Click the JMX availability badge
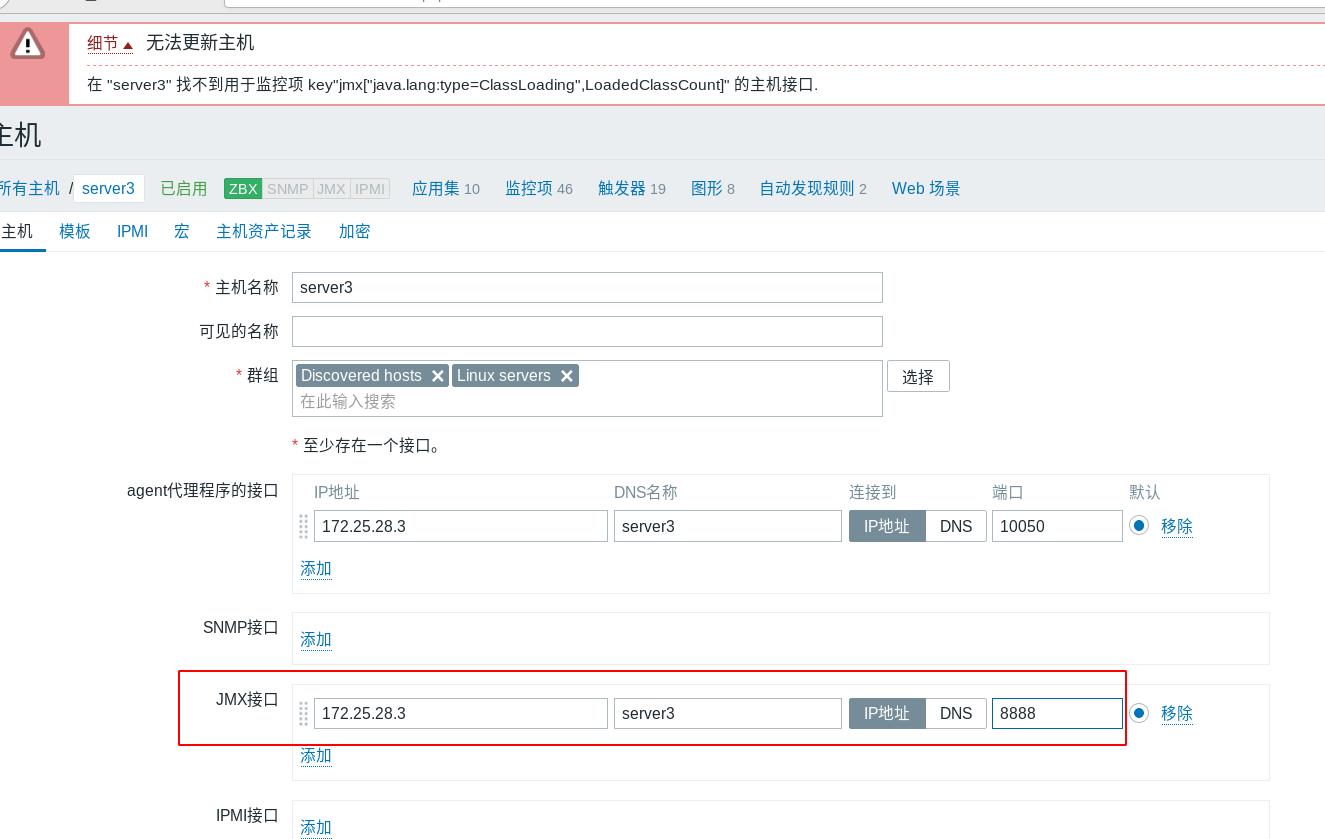Image resolution: width=1325 pixels, height=839 pixels. pyautogui.click(x=332, y=188)
